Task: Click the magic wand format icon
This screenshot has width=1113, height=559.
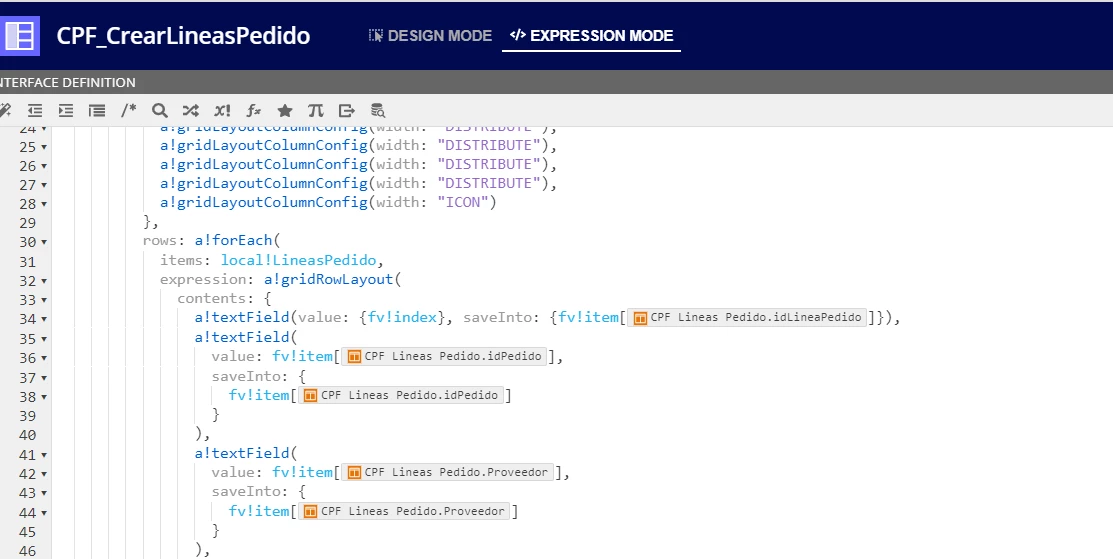Action: 5,111
